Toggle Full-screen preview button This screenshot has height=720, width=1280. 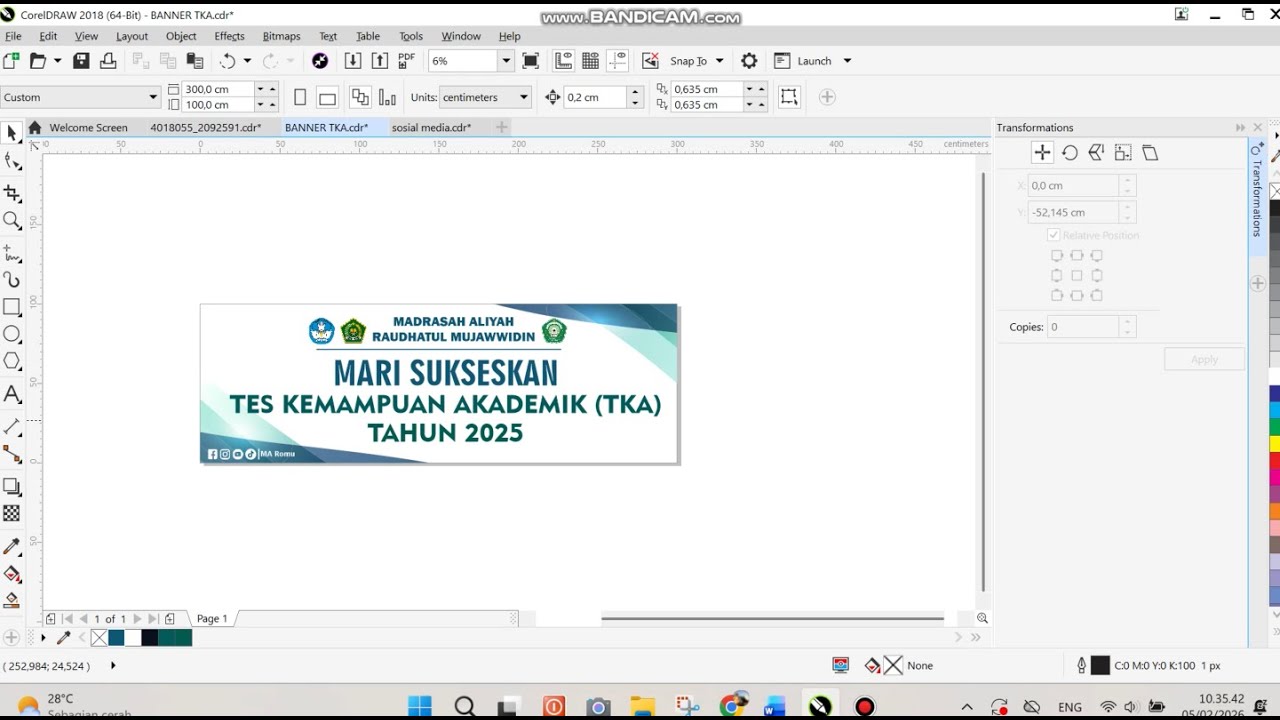pos(530,61)
